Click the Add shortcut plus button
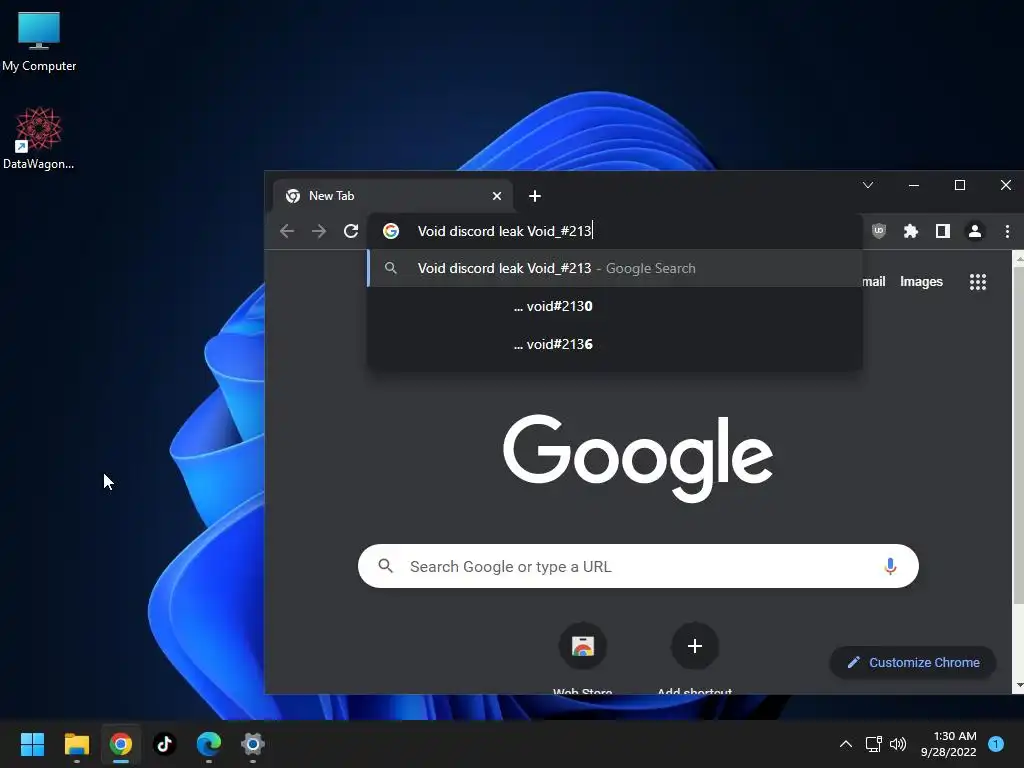The image size is (1024, 768). pos(695,647)
